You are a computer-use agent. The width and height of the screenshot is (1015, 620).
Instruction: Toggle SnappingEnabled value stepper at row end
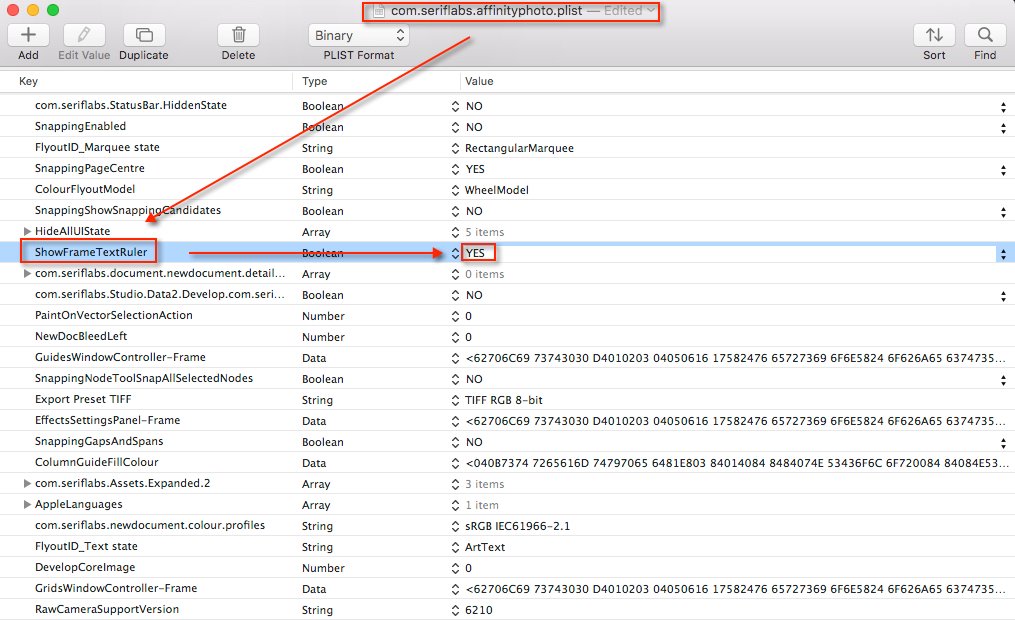pyautogui.click(x=1002, y=127)
